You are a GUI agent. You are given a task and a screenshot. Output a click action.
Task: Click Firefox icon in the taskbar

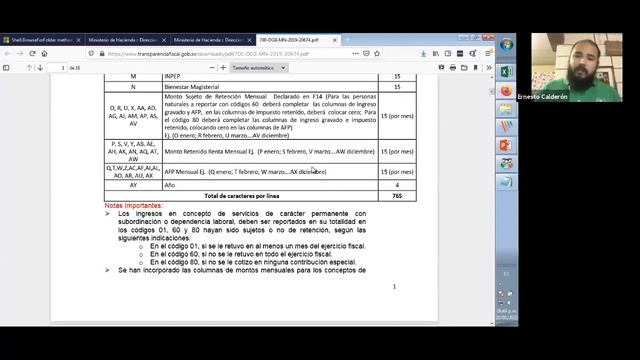tap(506, 91)
